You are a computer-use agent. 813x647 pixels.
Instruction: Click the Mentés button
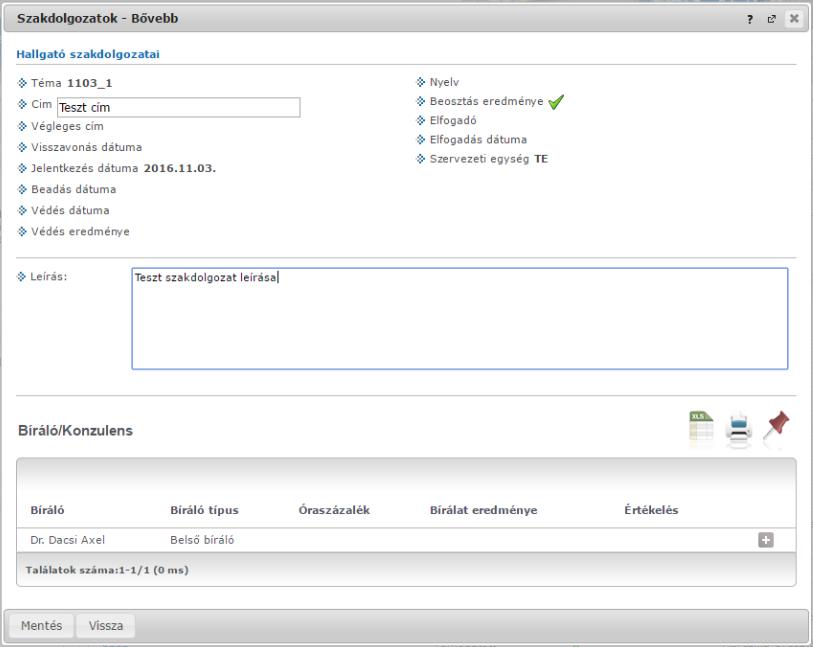pyautogui.click(x=41, y=626)
